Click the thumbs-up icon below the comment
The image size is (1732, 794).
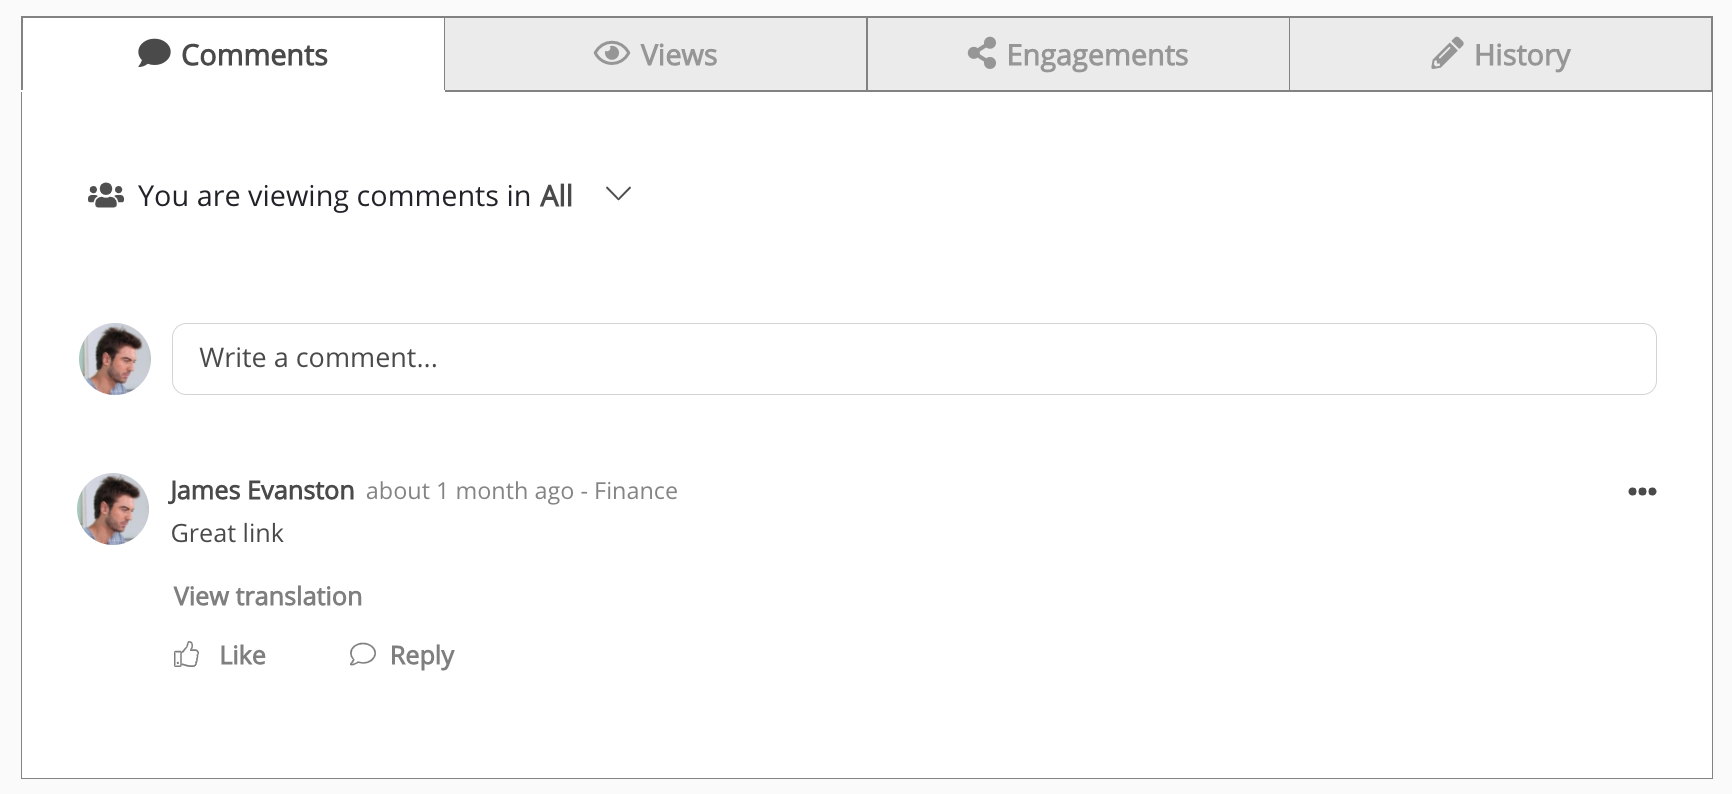[187, 654]
